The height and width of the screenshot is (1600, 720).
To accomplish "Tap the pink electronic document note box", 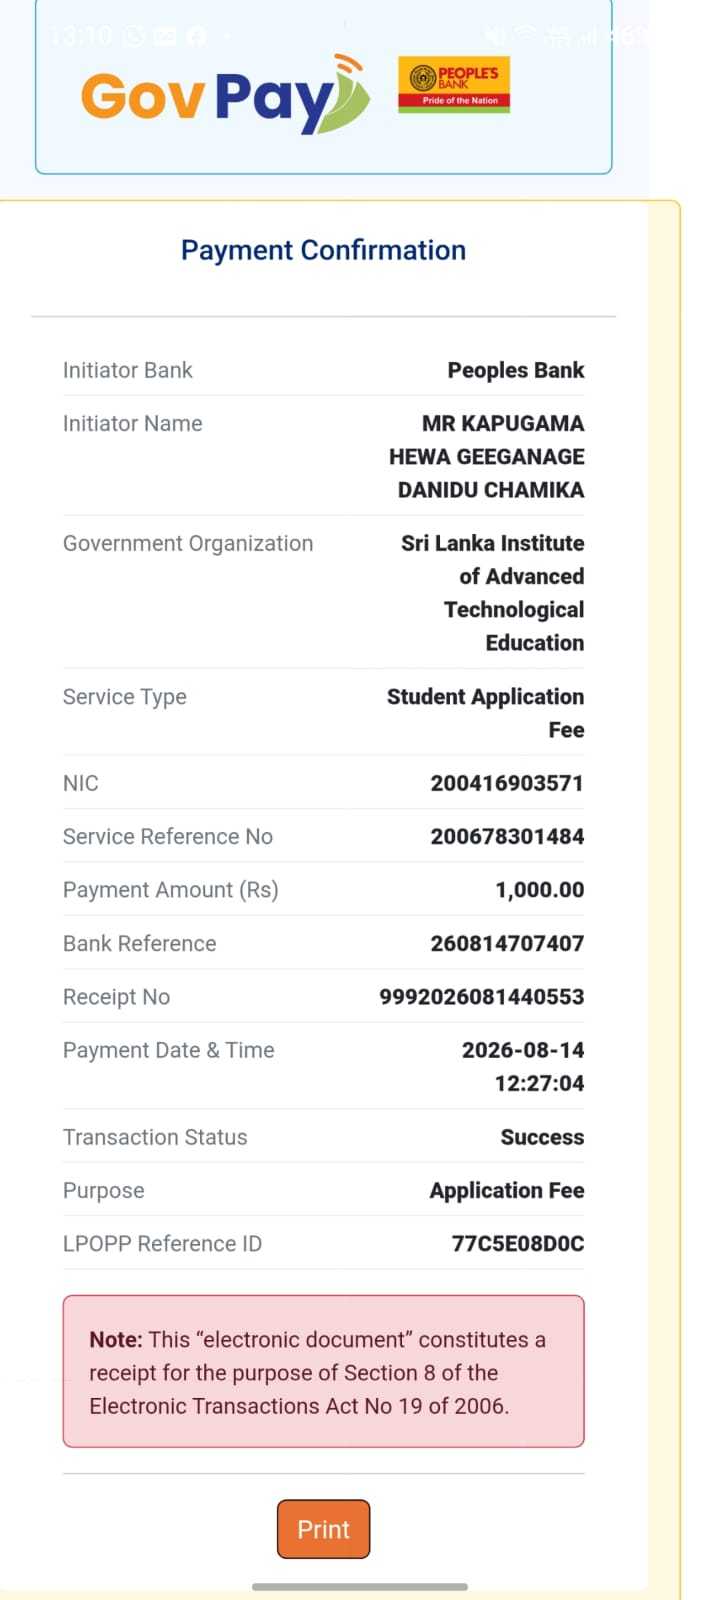I will click(323, 1371).
